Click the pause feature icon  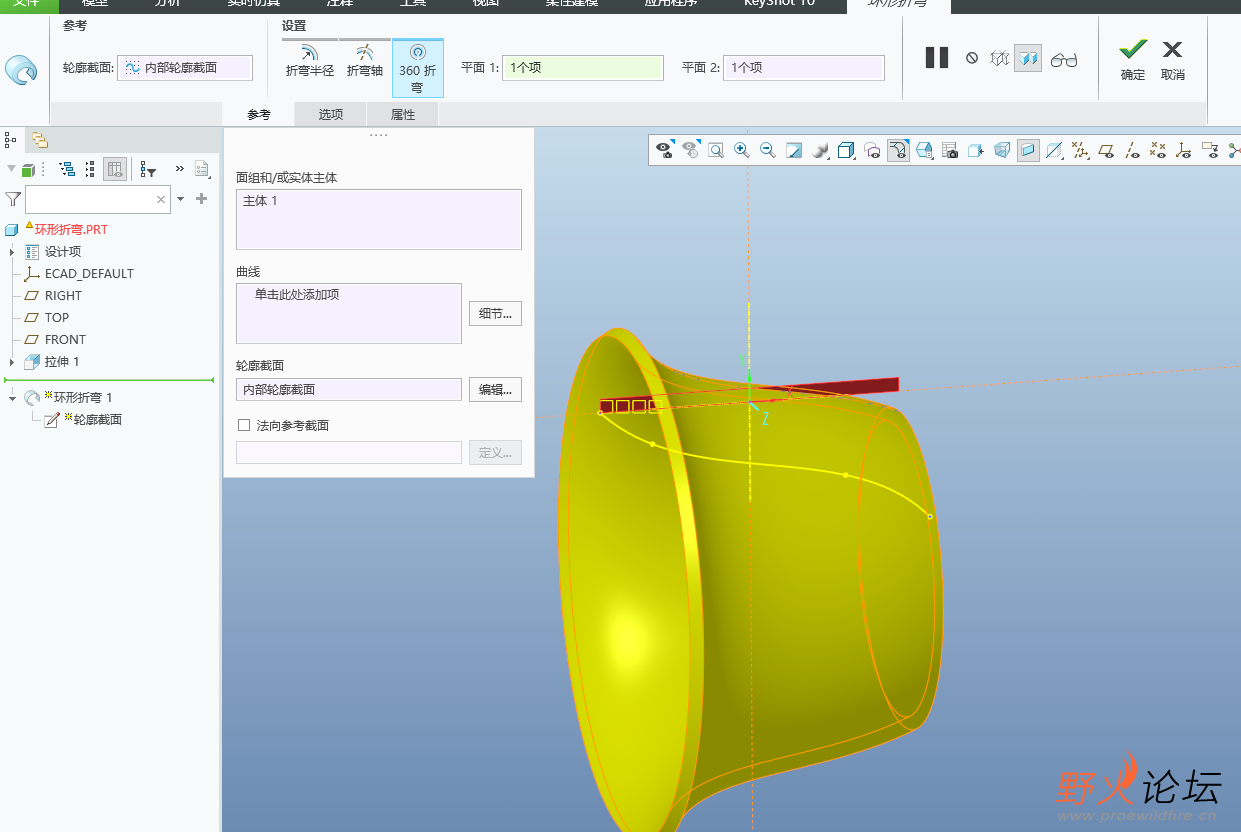pos(936,58)
